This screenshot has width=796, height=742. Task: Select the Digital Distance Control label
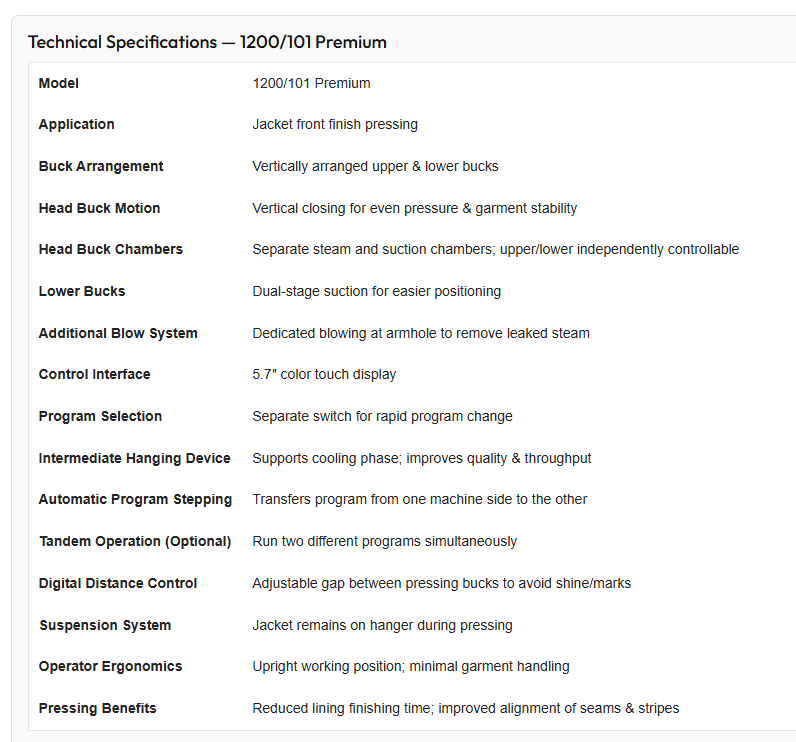118,583
